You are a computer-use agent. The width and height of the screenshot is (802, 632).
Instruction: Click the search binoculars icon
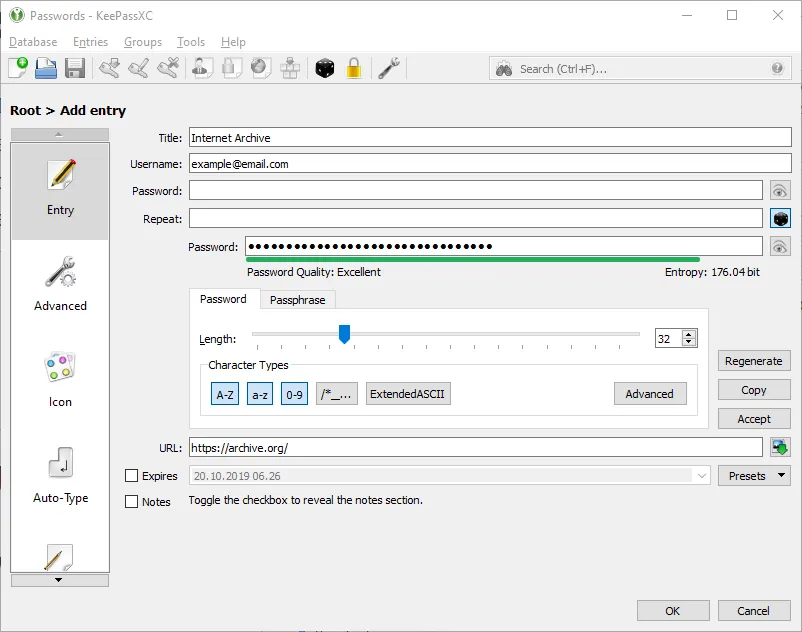504,69
